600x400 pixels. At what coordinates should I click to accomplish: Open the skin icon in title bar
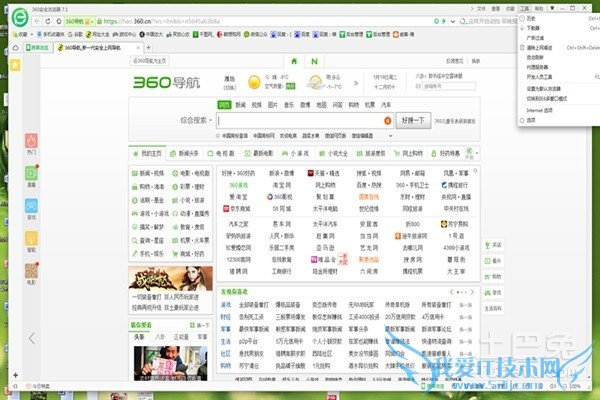coord(552,8)
